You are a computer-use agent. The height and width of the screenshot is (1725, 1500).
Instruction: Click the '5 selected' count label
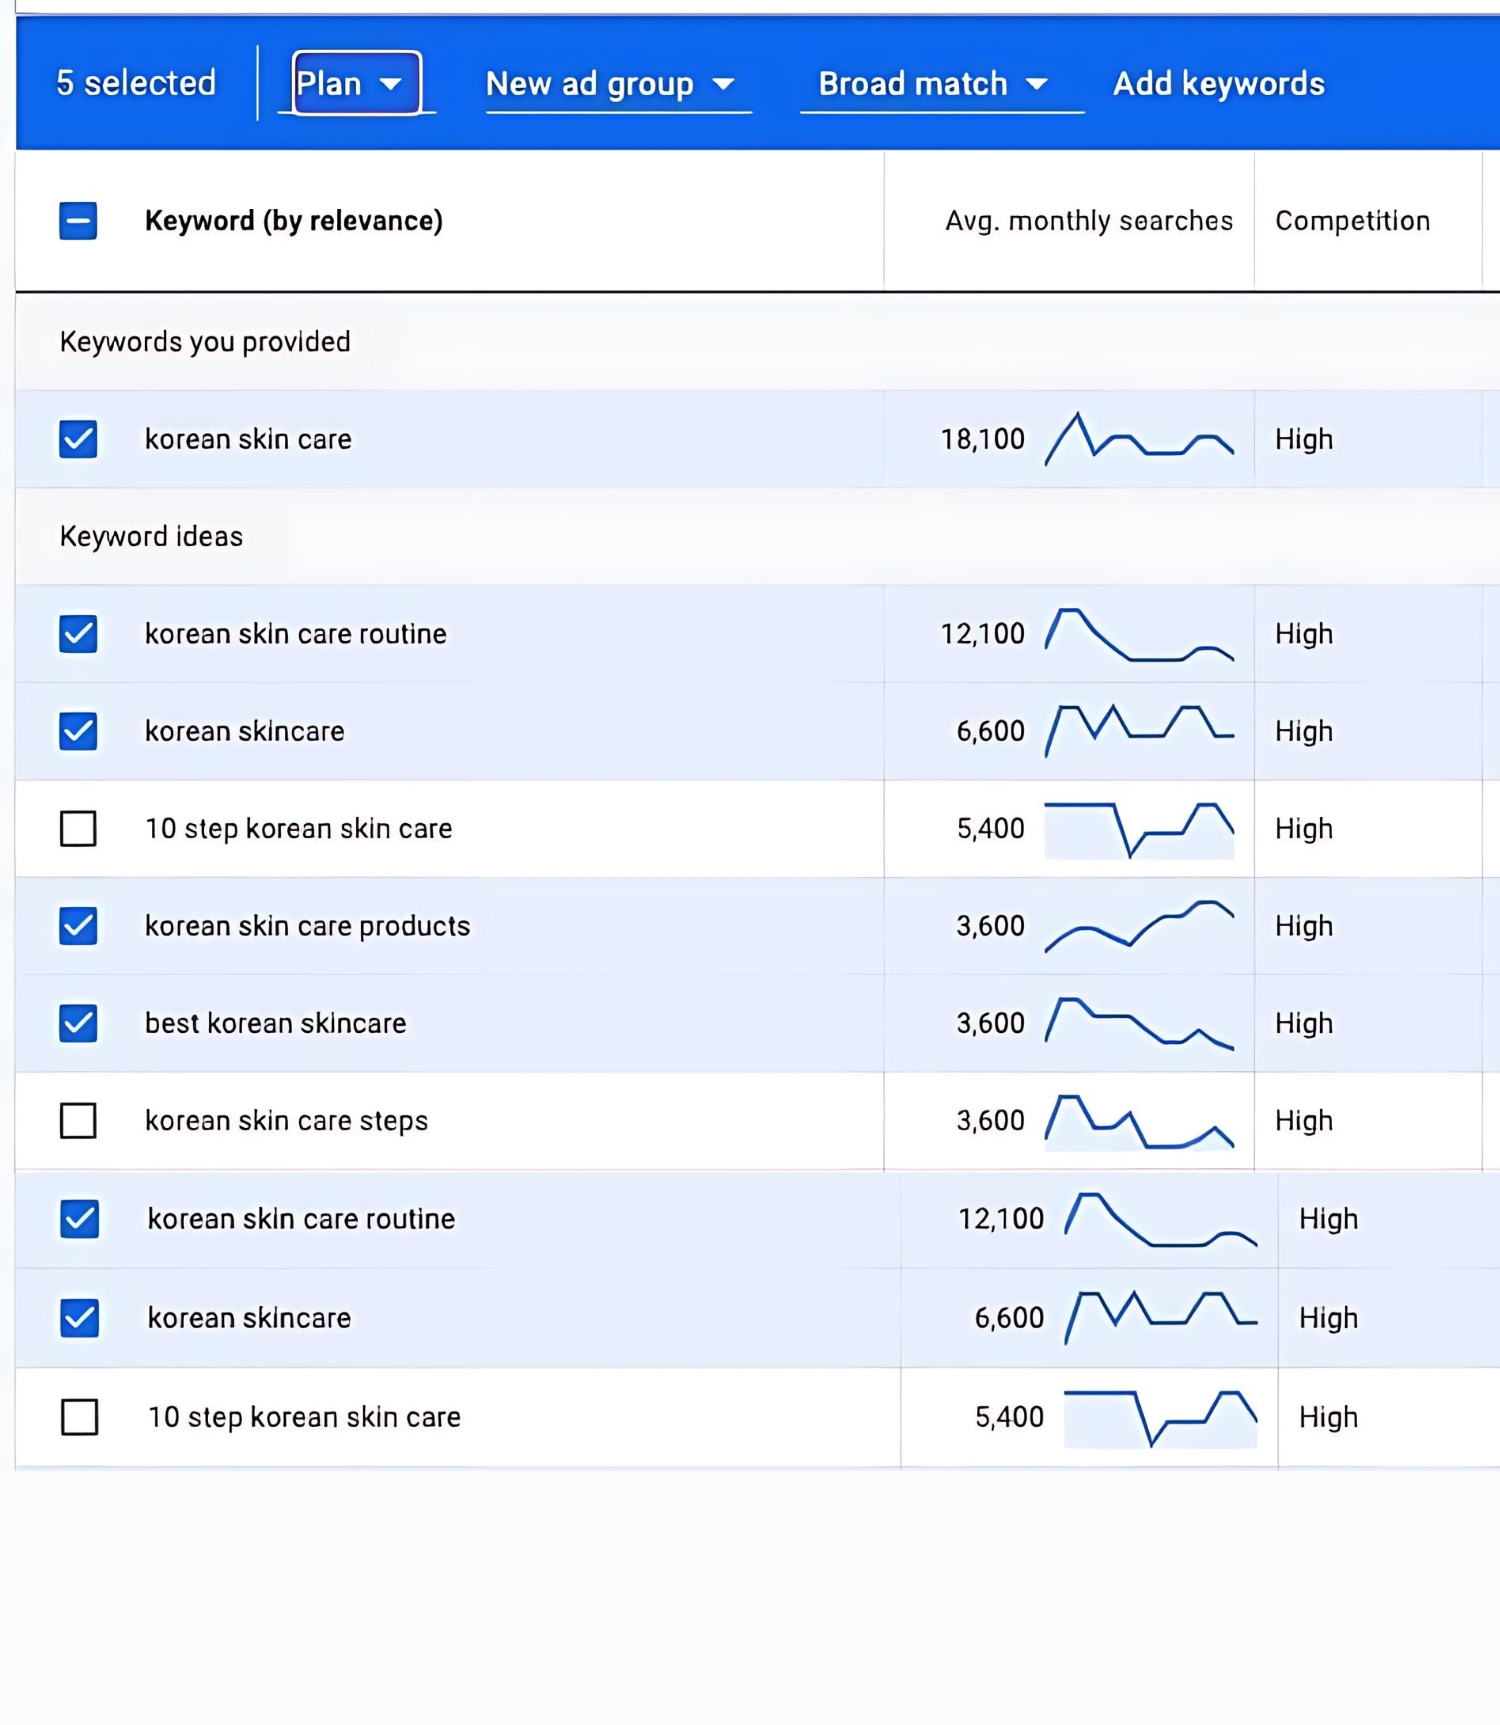(x=136, y=83)
